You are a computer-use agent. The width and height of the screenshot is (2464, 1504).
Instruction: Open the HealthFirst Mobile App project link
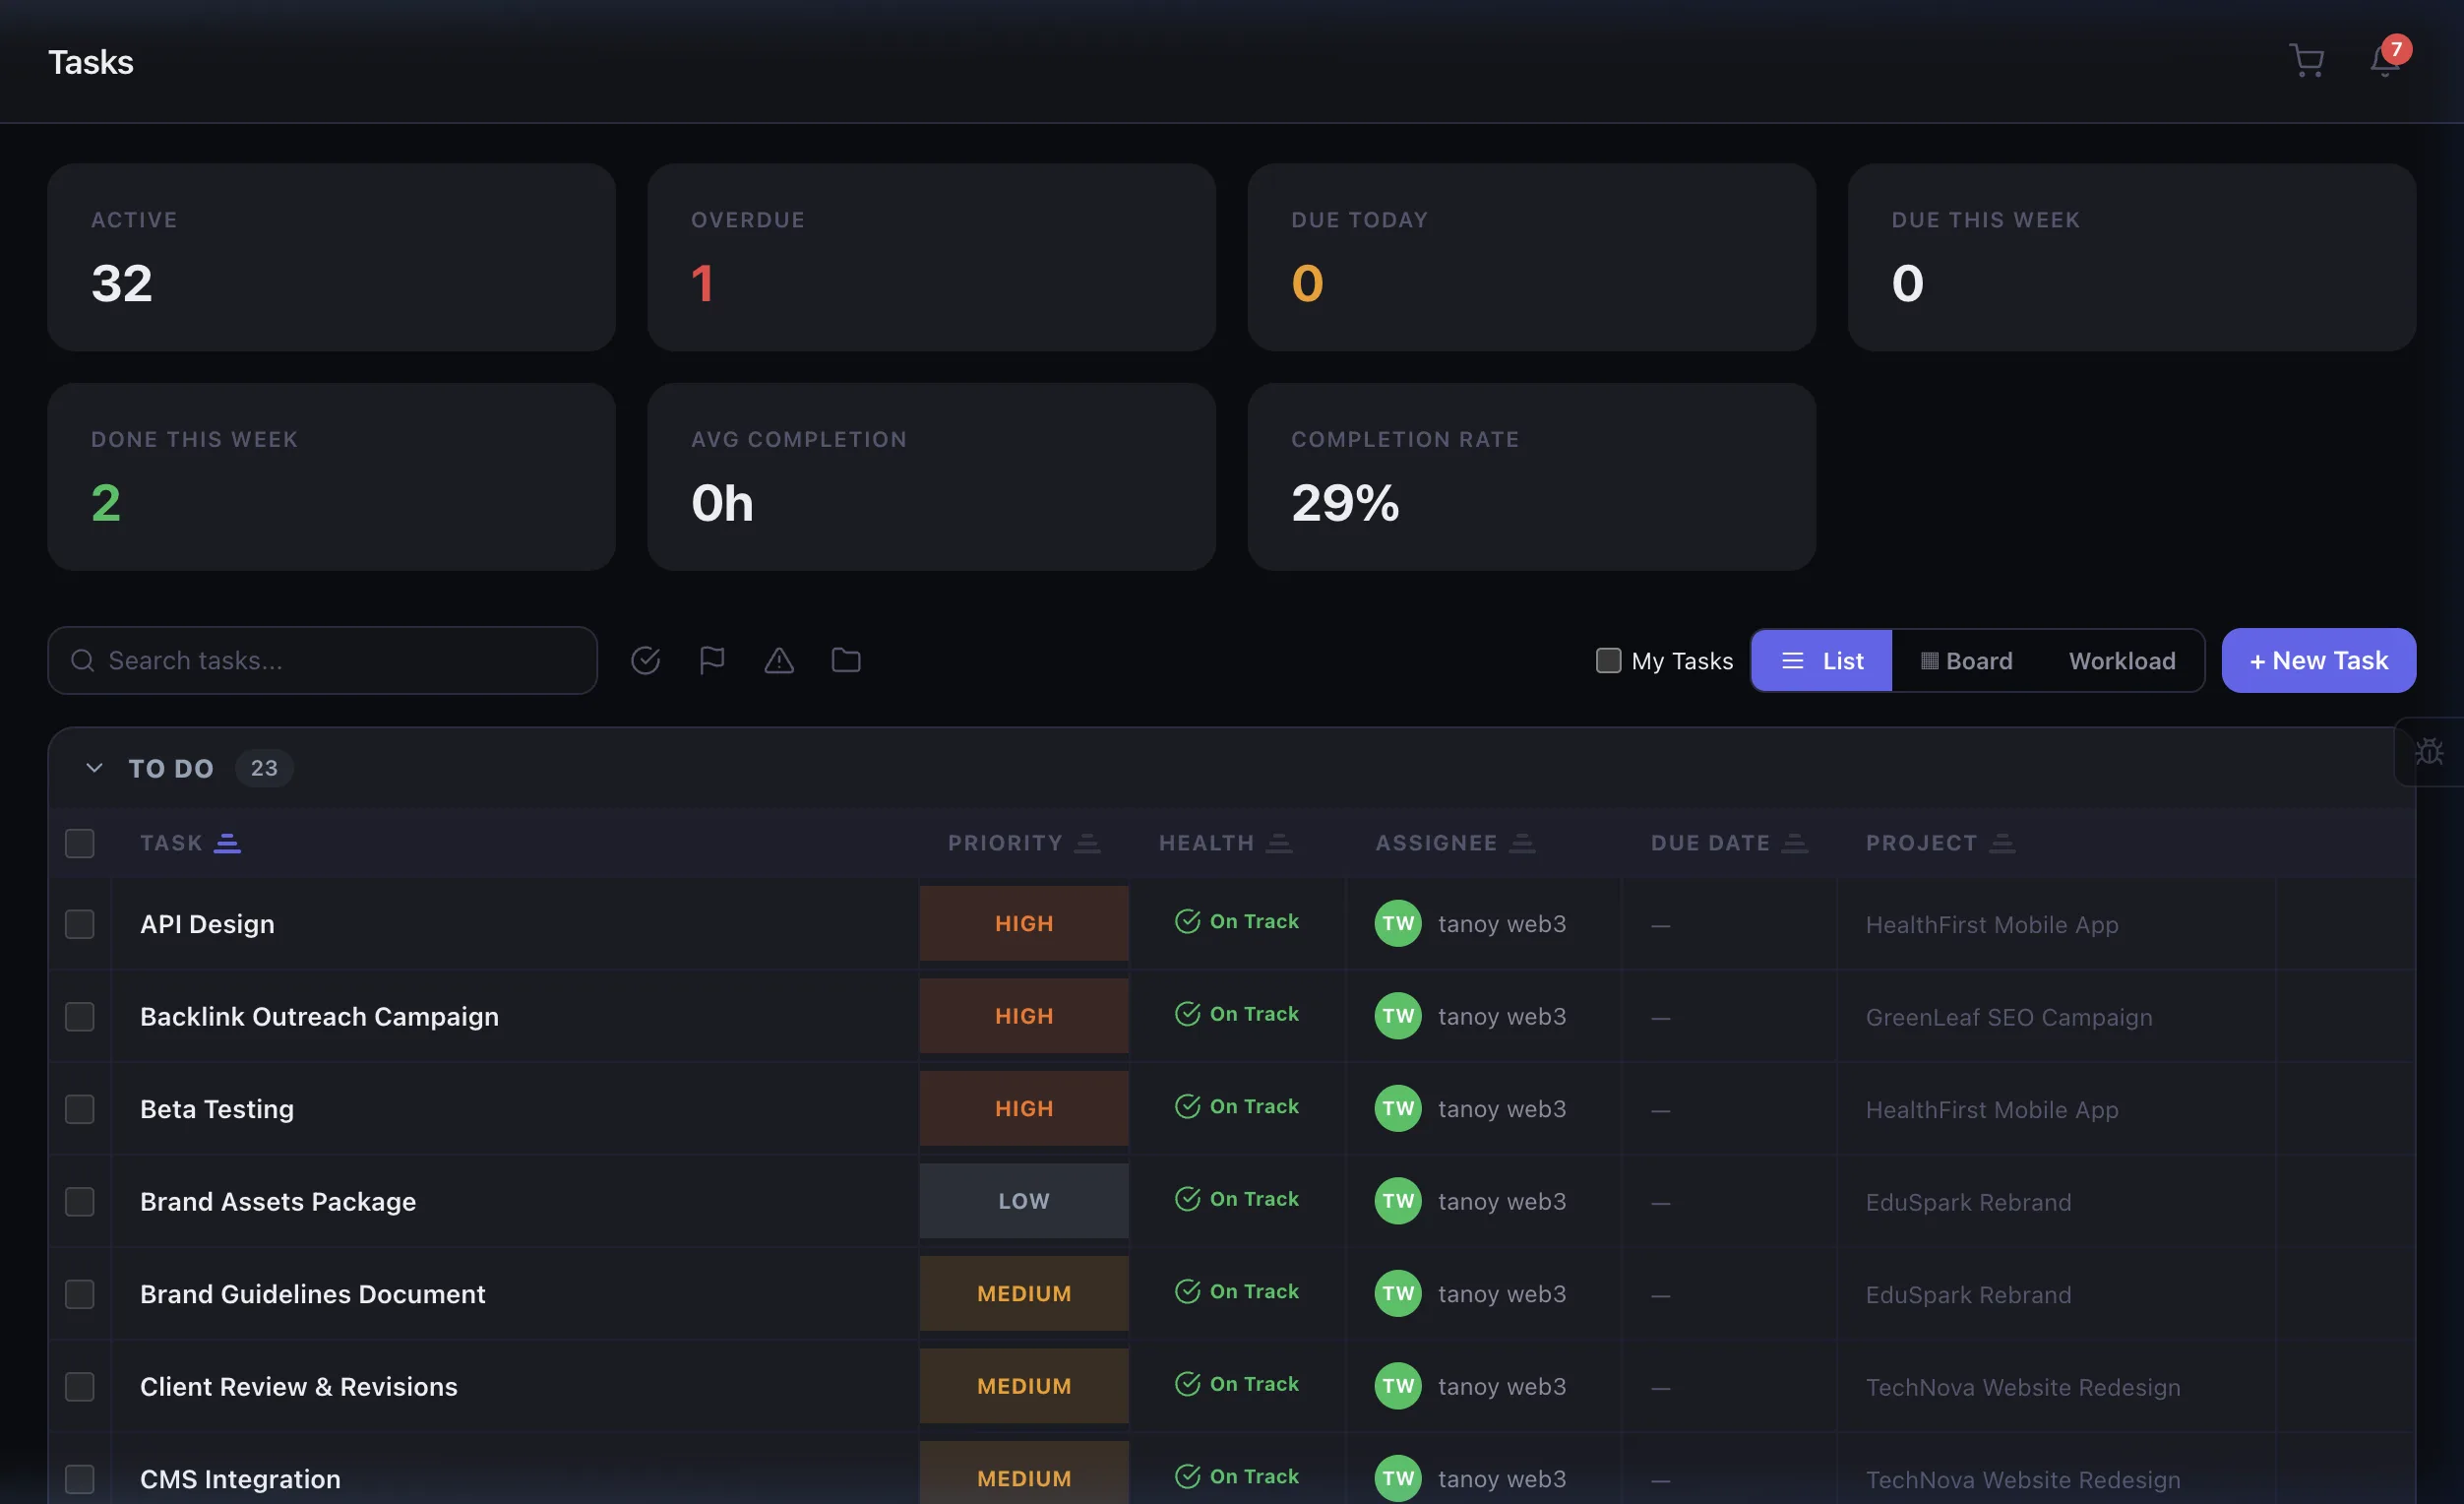1991,924
